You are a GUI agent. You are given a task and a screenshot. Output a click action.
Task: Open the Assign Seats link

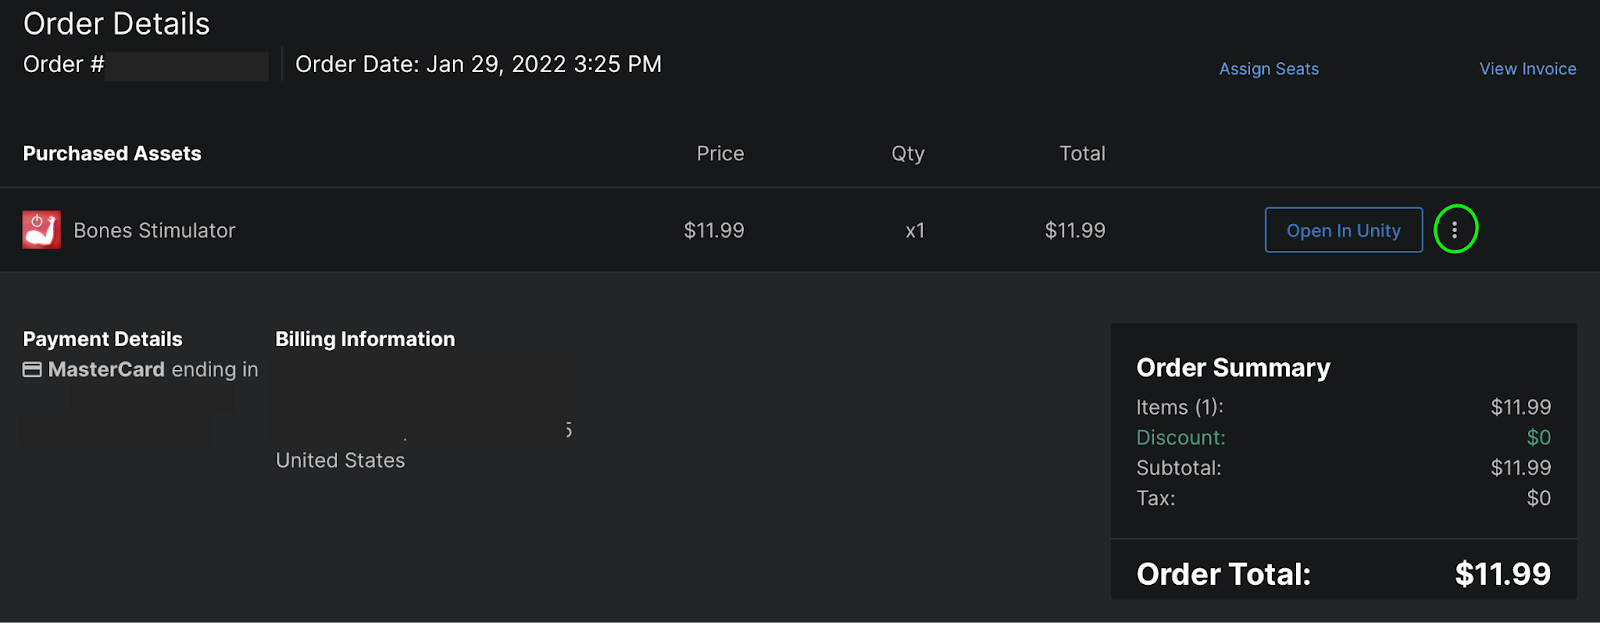pyautogui.click(x=1269, y=69)
